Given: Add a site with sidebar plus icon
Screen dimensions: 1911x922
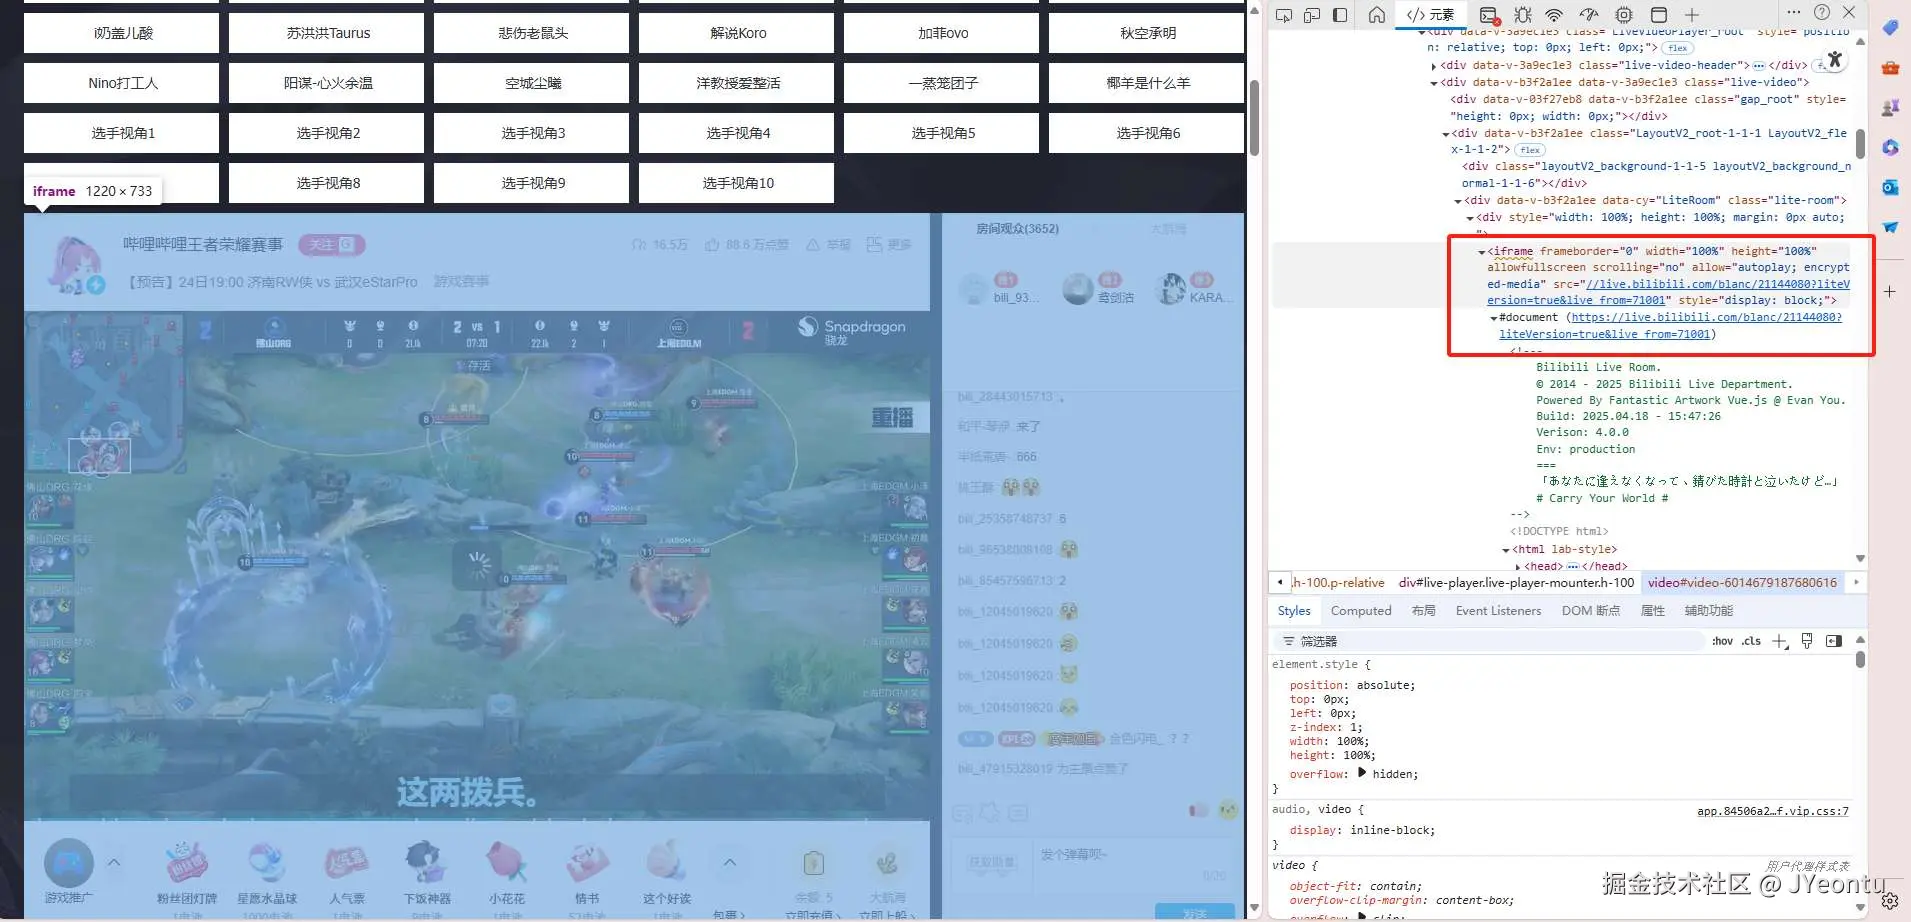Looking at the screenshot, I should (1890, 292).
